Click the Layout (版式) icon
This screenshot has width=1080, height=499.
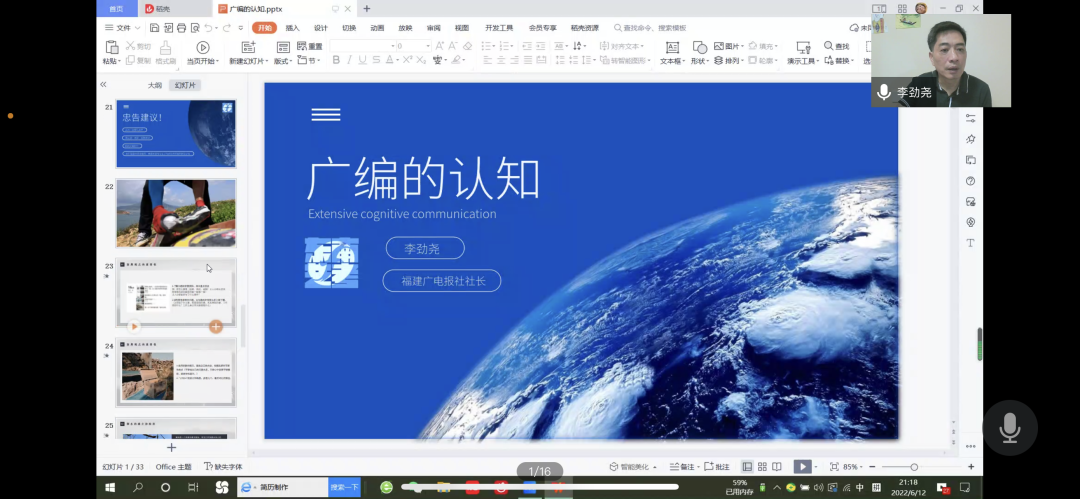[283, 48]
